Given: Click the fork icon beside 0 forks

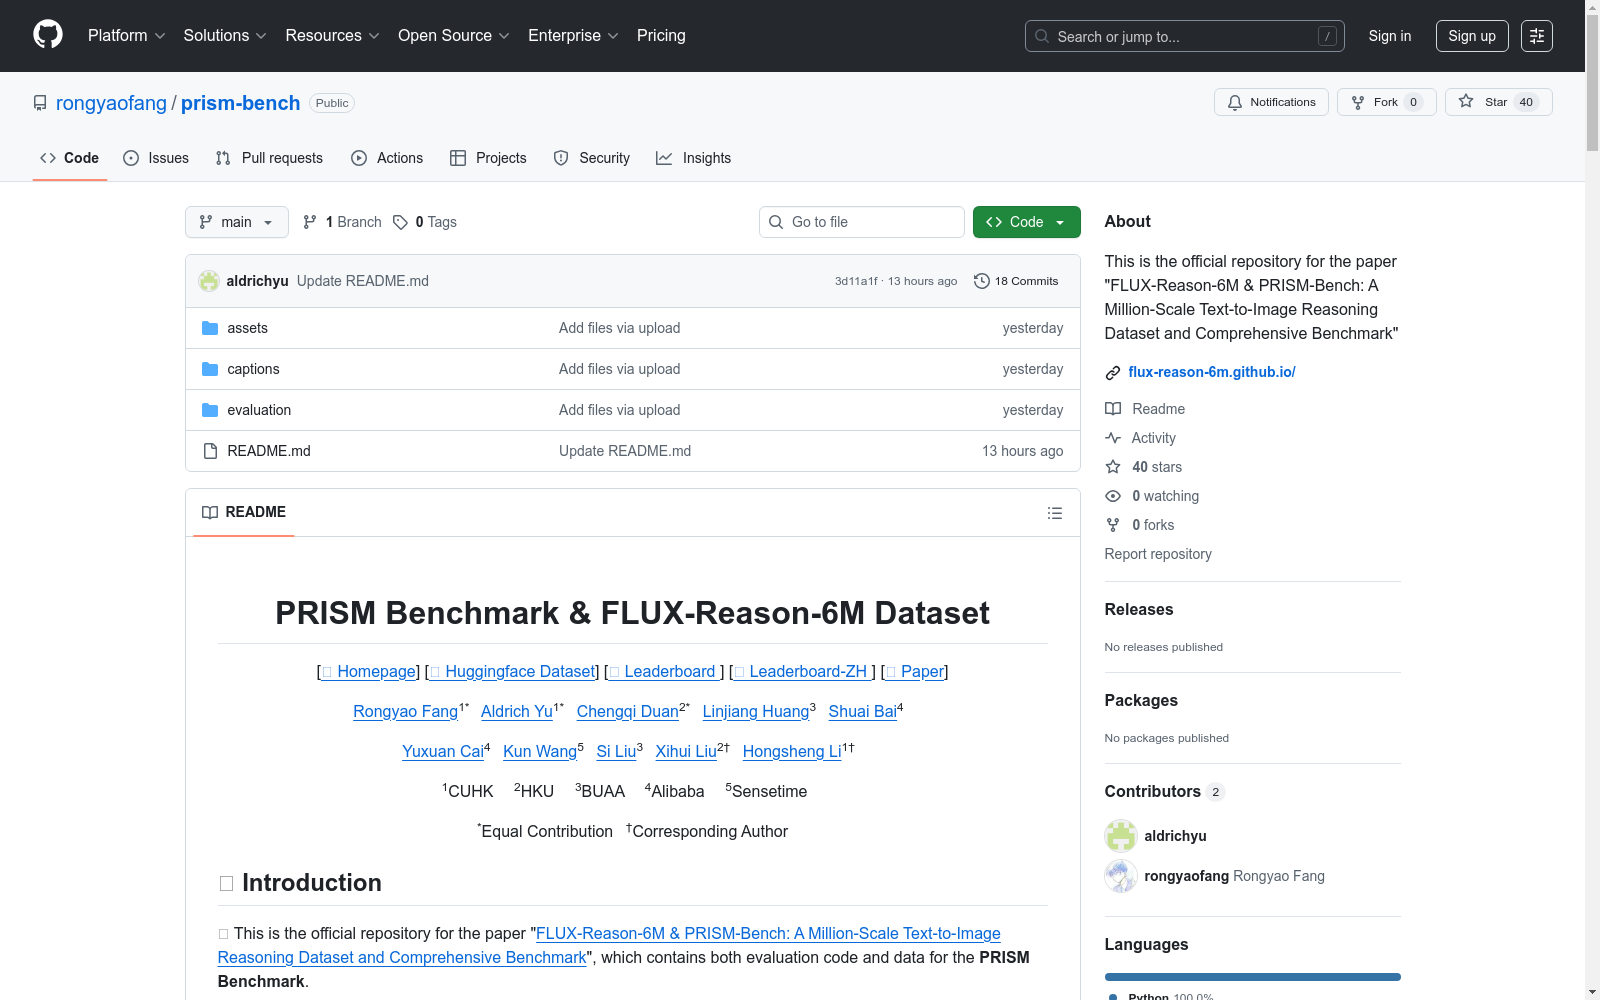Looking at the screenshot, I should [1113, 525].
